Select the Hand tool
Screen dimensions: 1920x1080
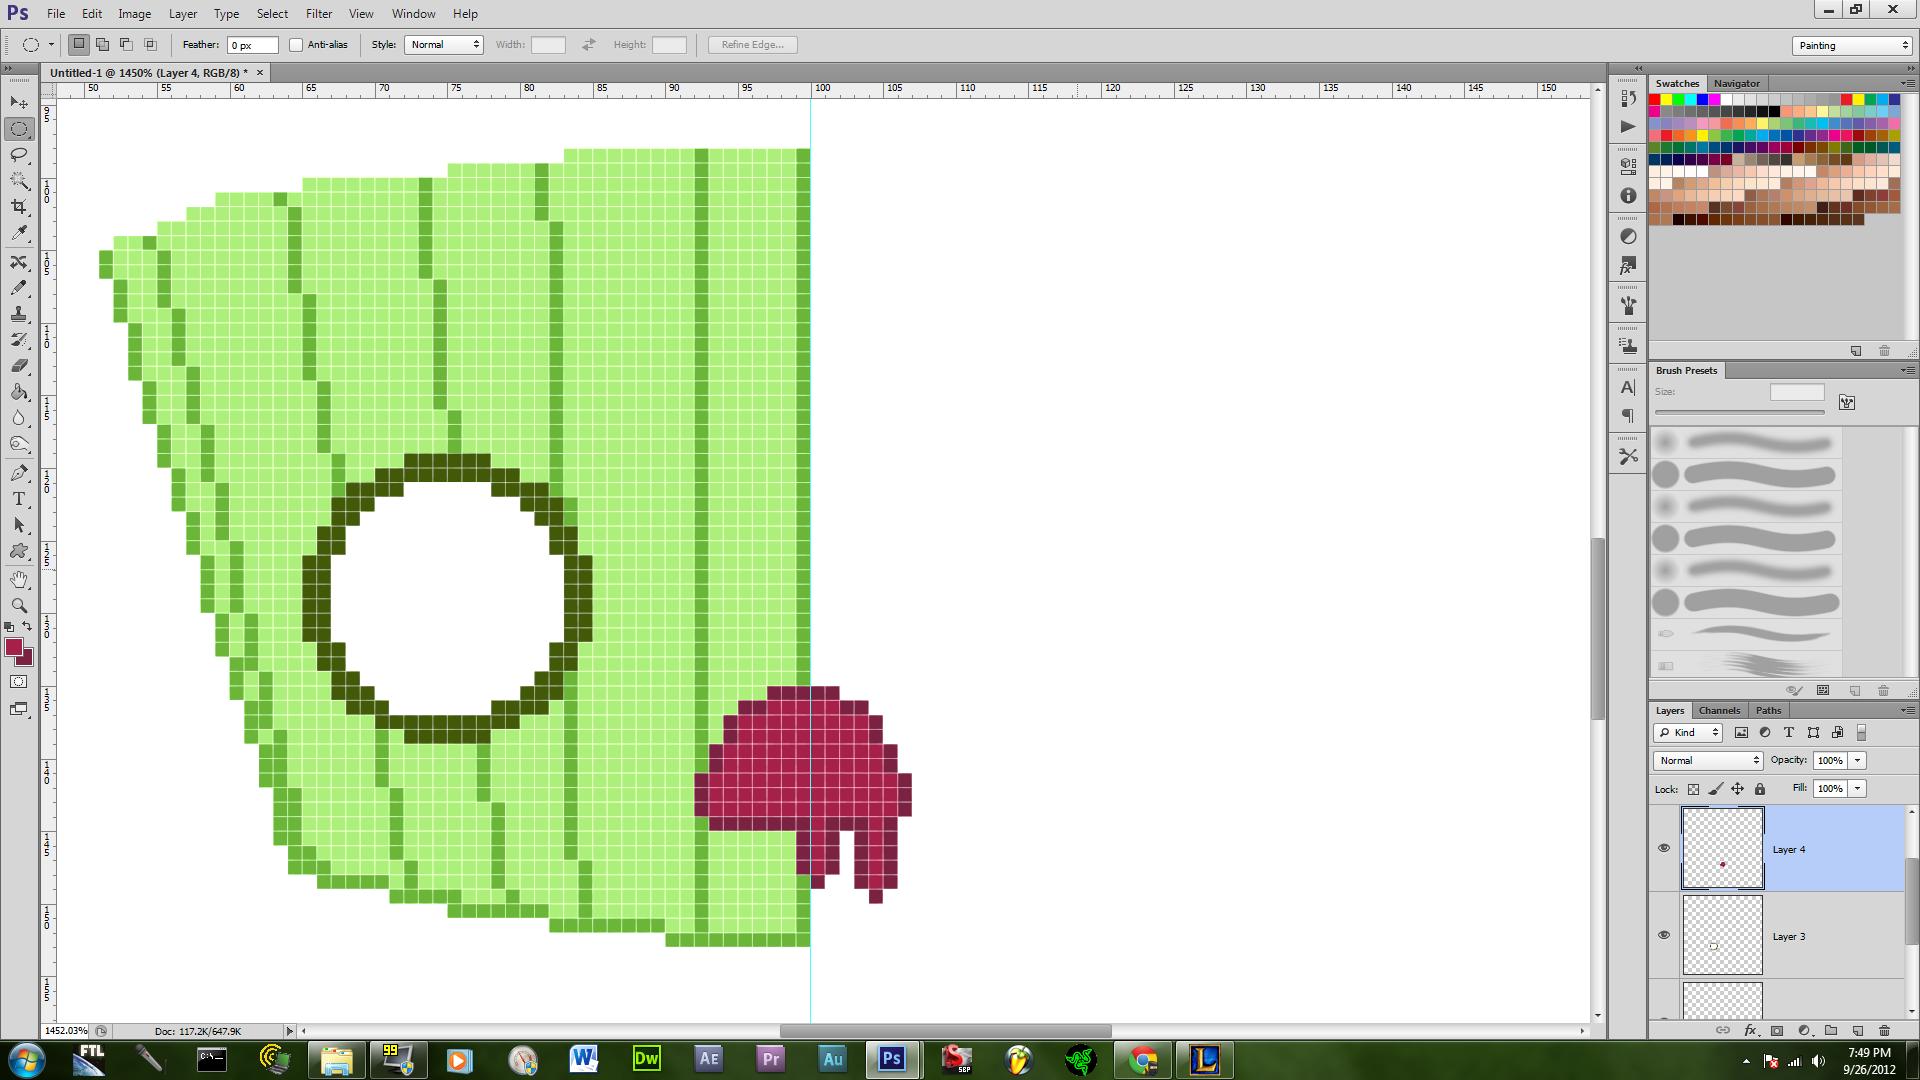(19, 580)
